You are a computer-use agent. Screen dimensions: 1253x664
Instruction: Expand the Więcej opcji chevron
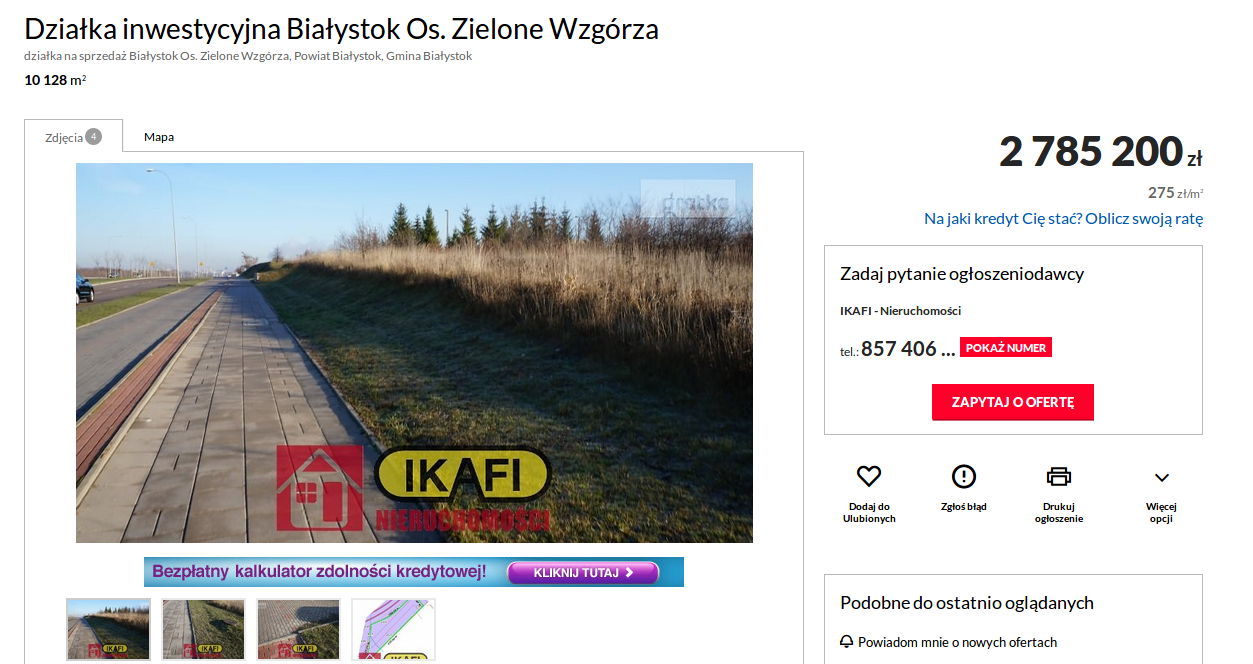click(x=1161, y=478)
